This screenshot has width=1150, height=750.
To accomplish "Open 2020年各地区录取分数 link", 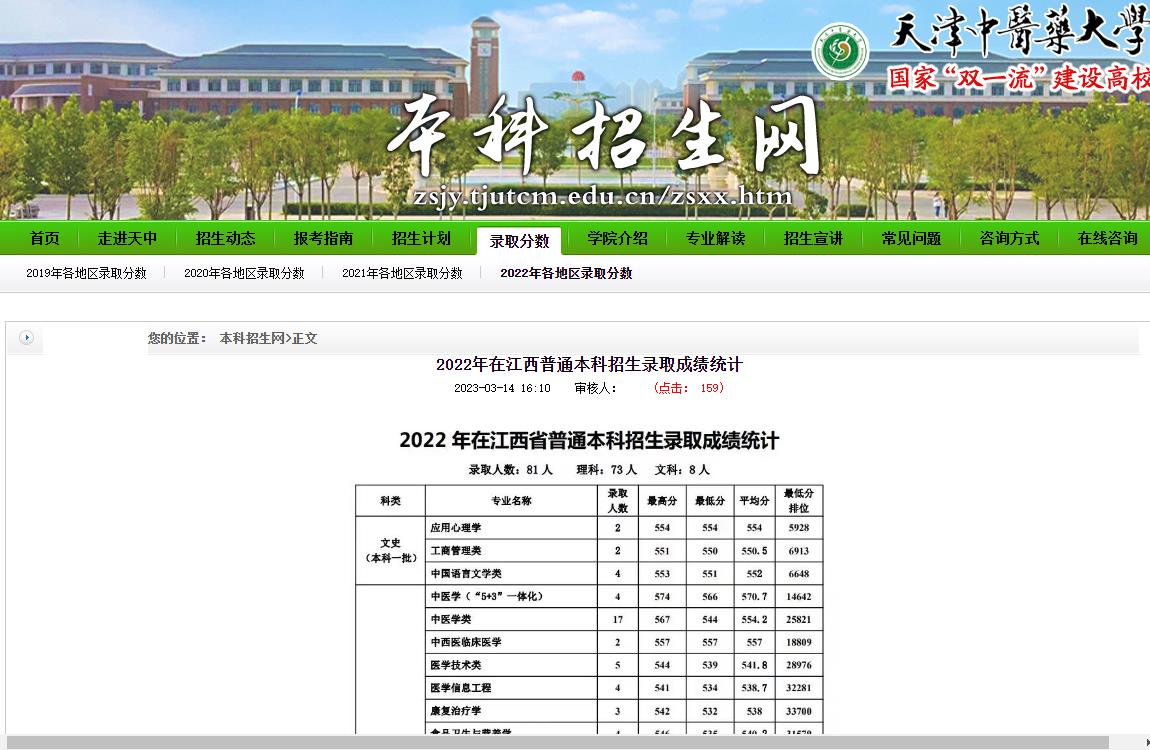I will [244, 273].
